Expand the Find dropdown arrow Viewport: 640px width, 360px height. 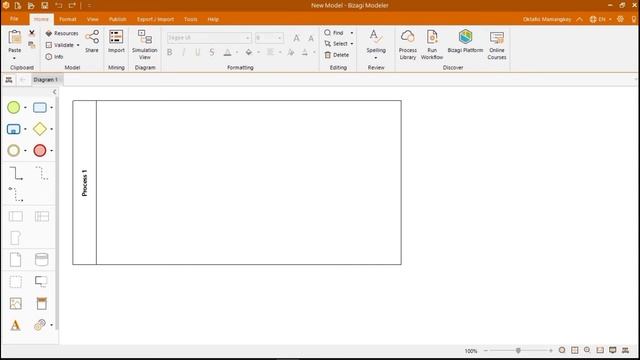pyautogui.click(x=352, y=33)
